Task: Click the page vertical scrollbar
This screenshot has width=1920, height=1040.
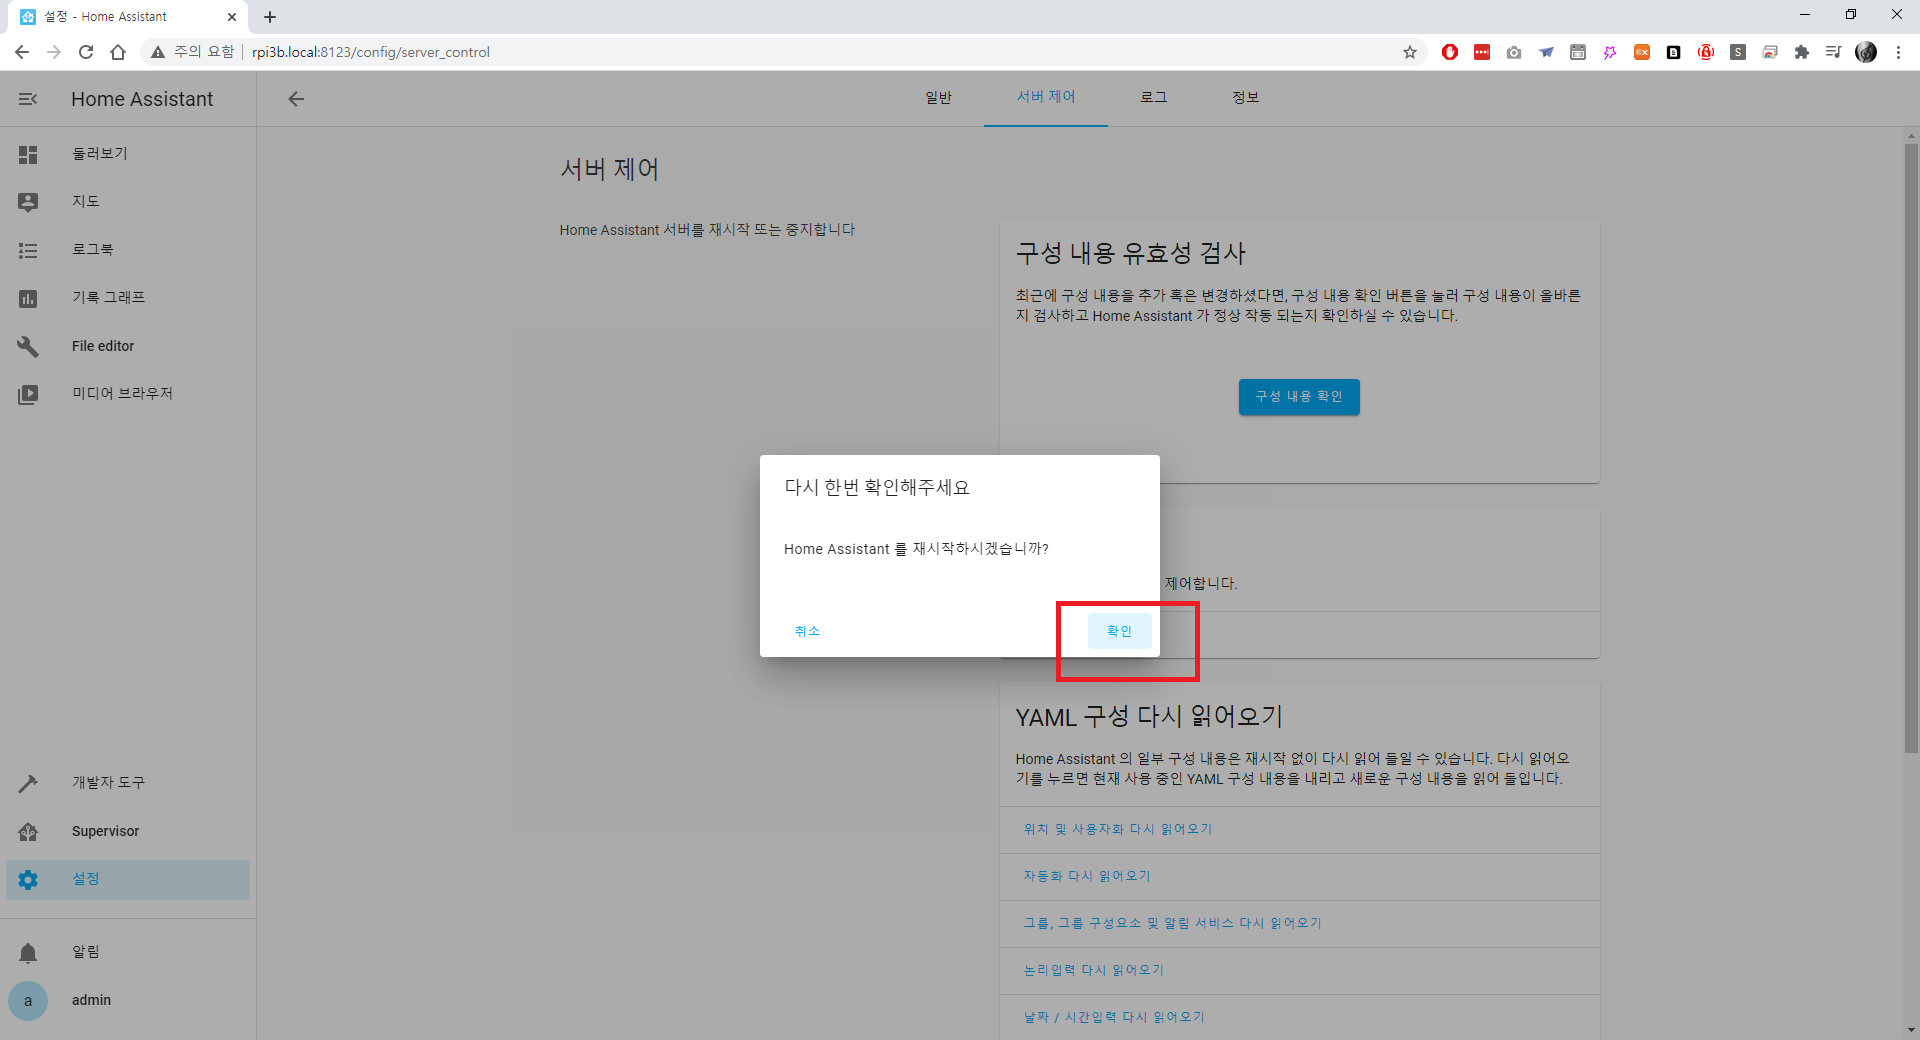Action: [1911, 448]
